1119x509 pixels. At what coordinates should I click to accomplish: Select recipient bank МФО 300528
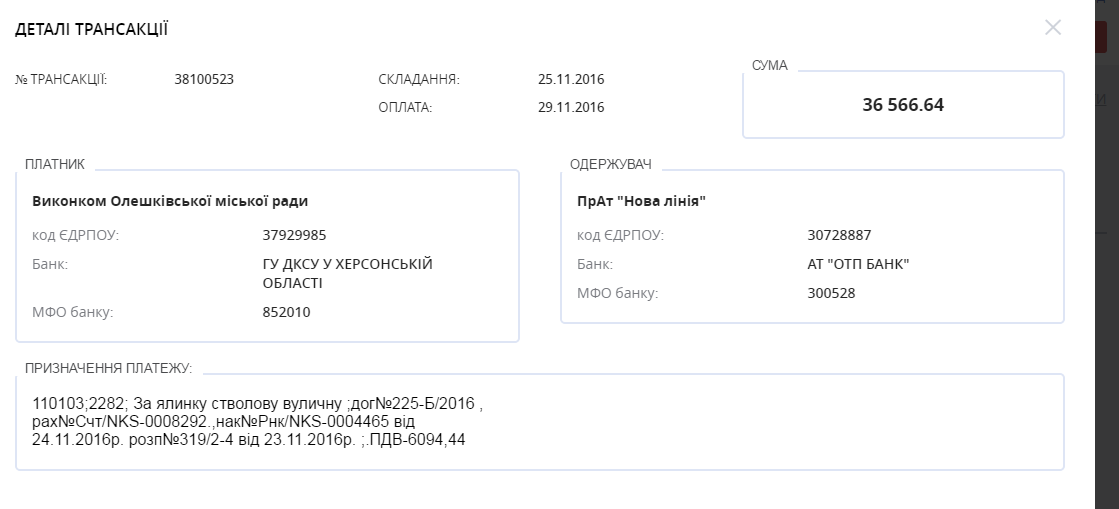(831, 293)
